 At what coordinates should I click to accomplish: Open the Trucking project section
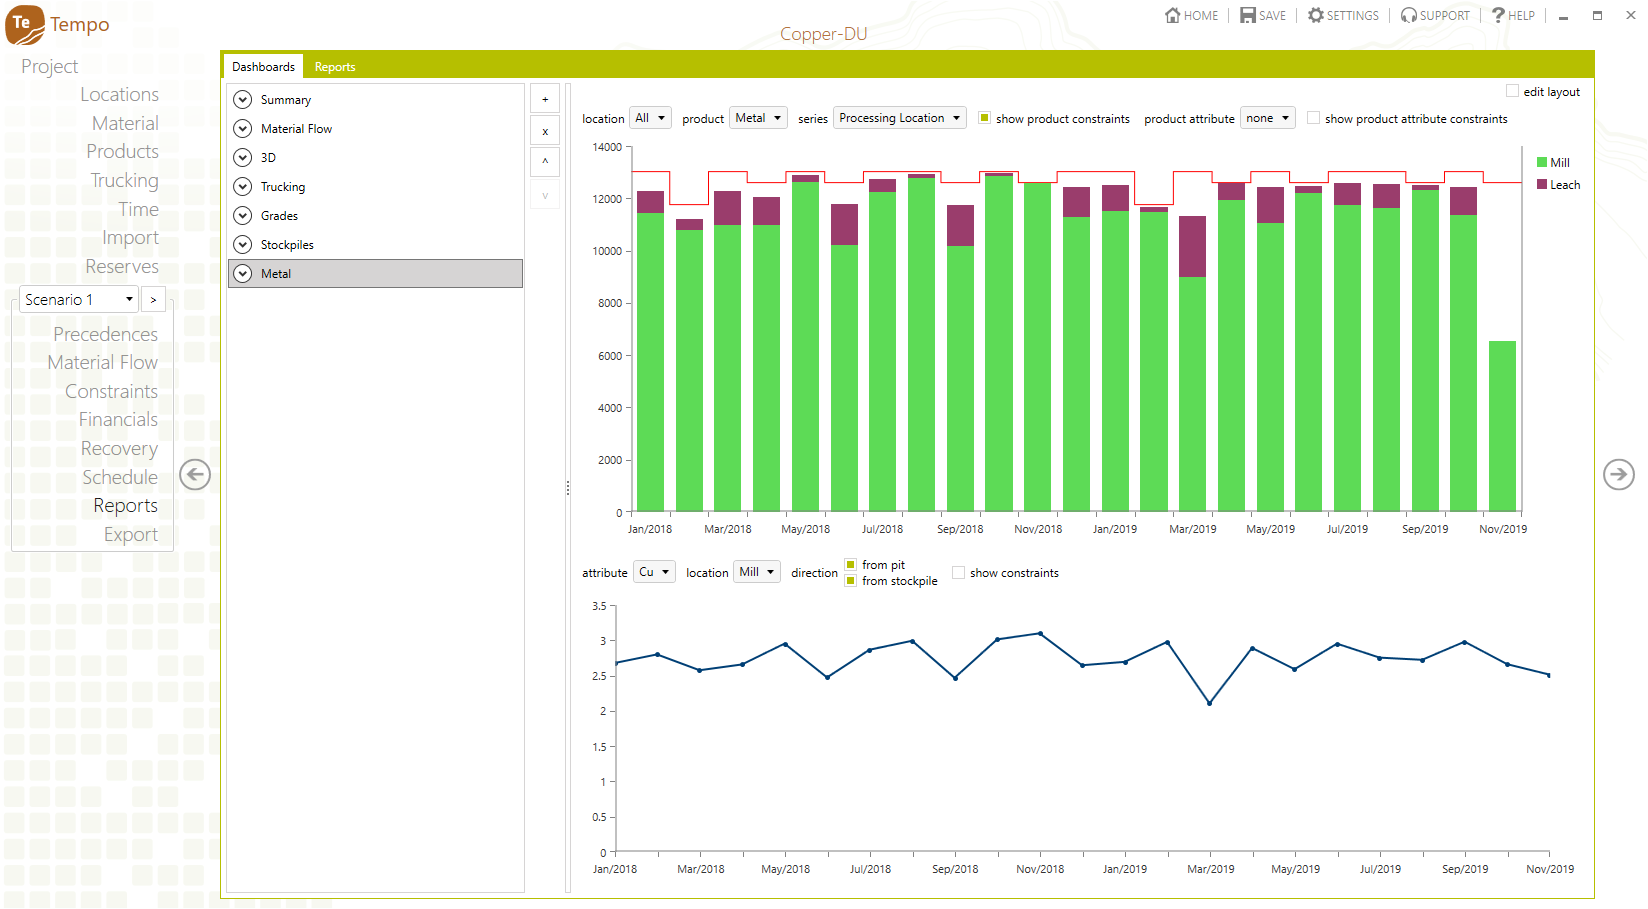[x=124, y=180]
